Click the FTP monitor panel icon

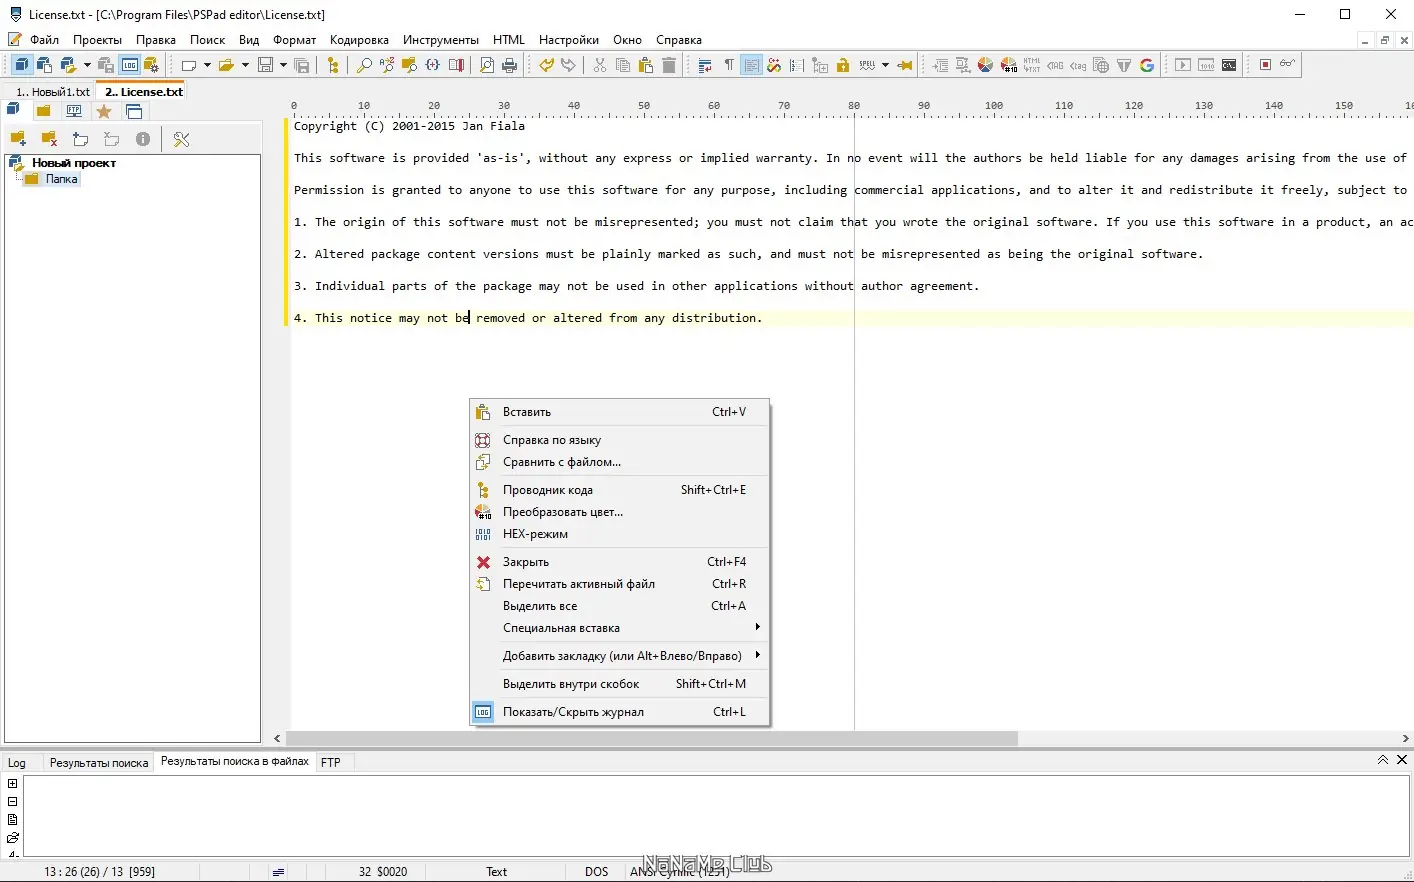(74, 111)
